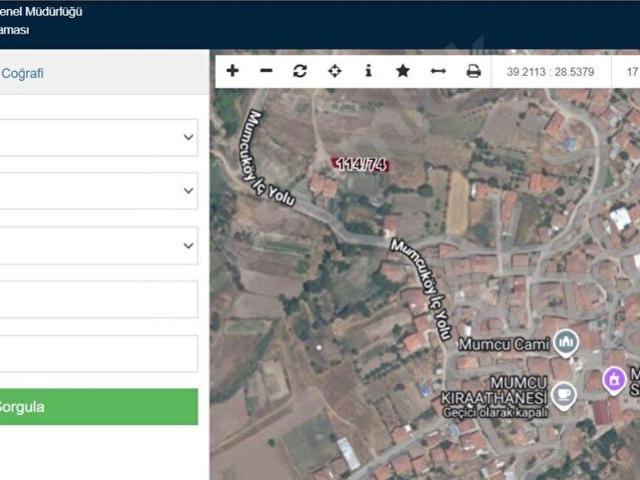Screen dimensions: 640x480
Task: Select the Coğrafi tab
Action: click(22, 73)
